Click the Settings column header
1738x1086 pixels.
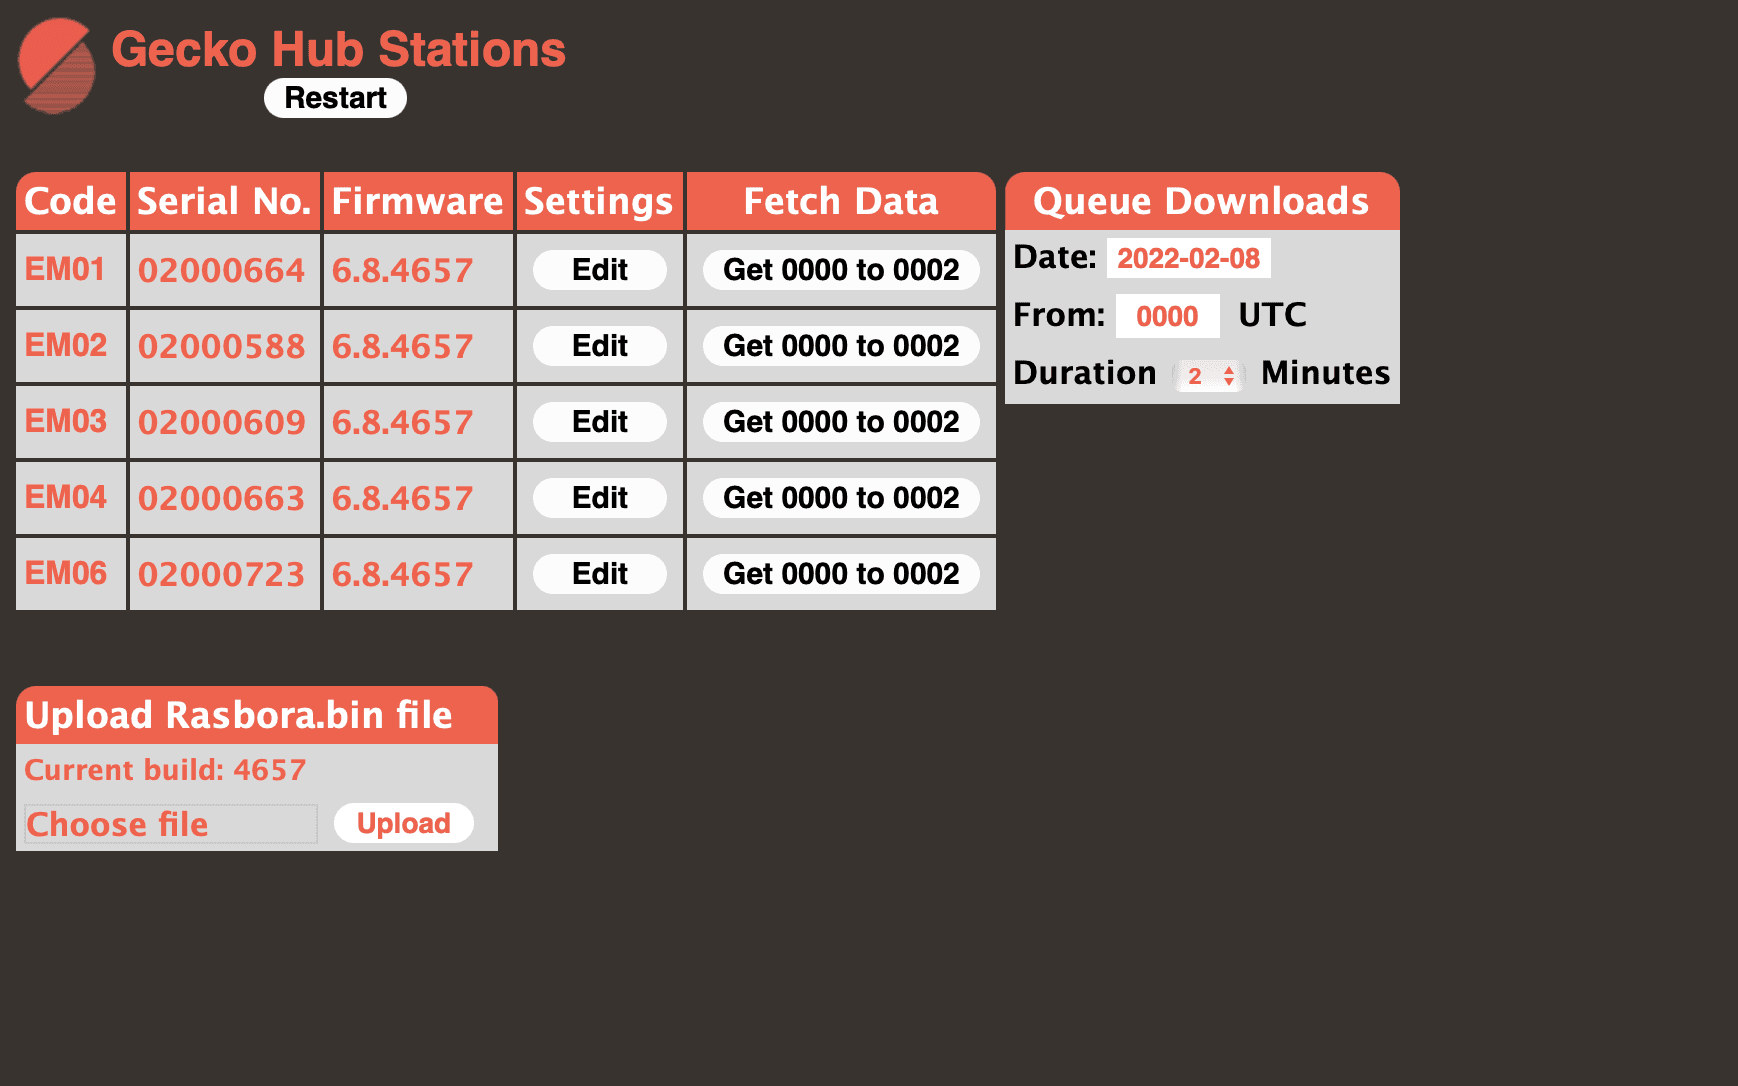click(599, 201)
